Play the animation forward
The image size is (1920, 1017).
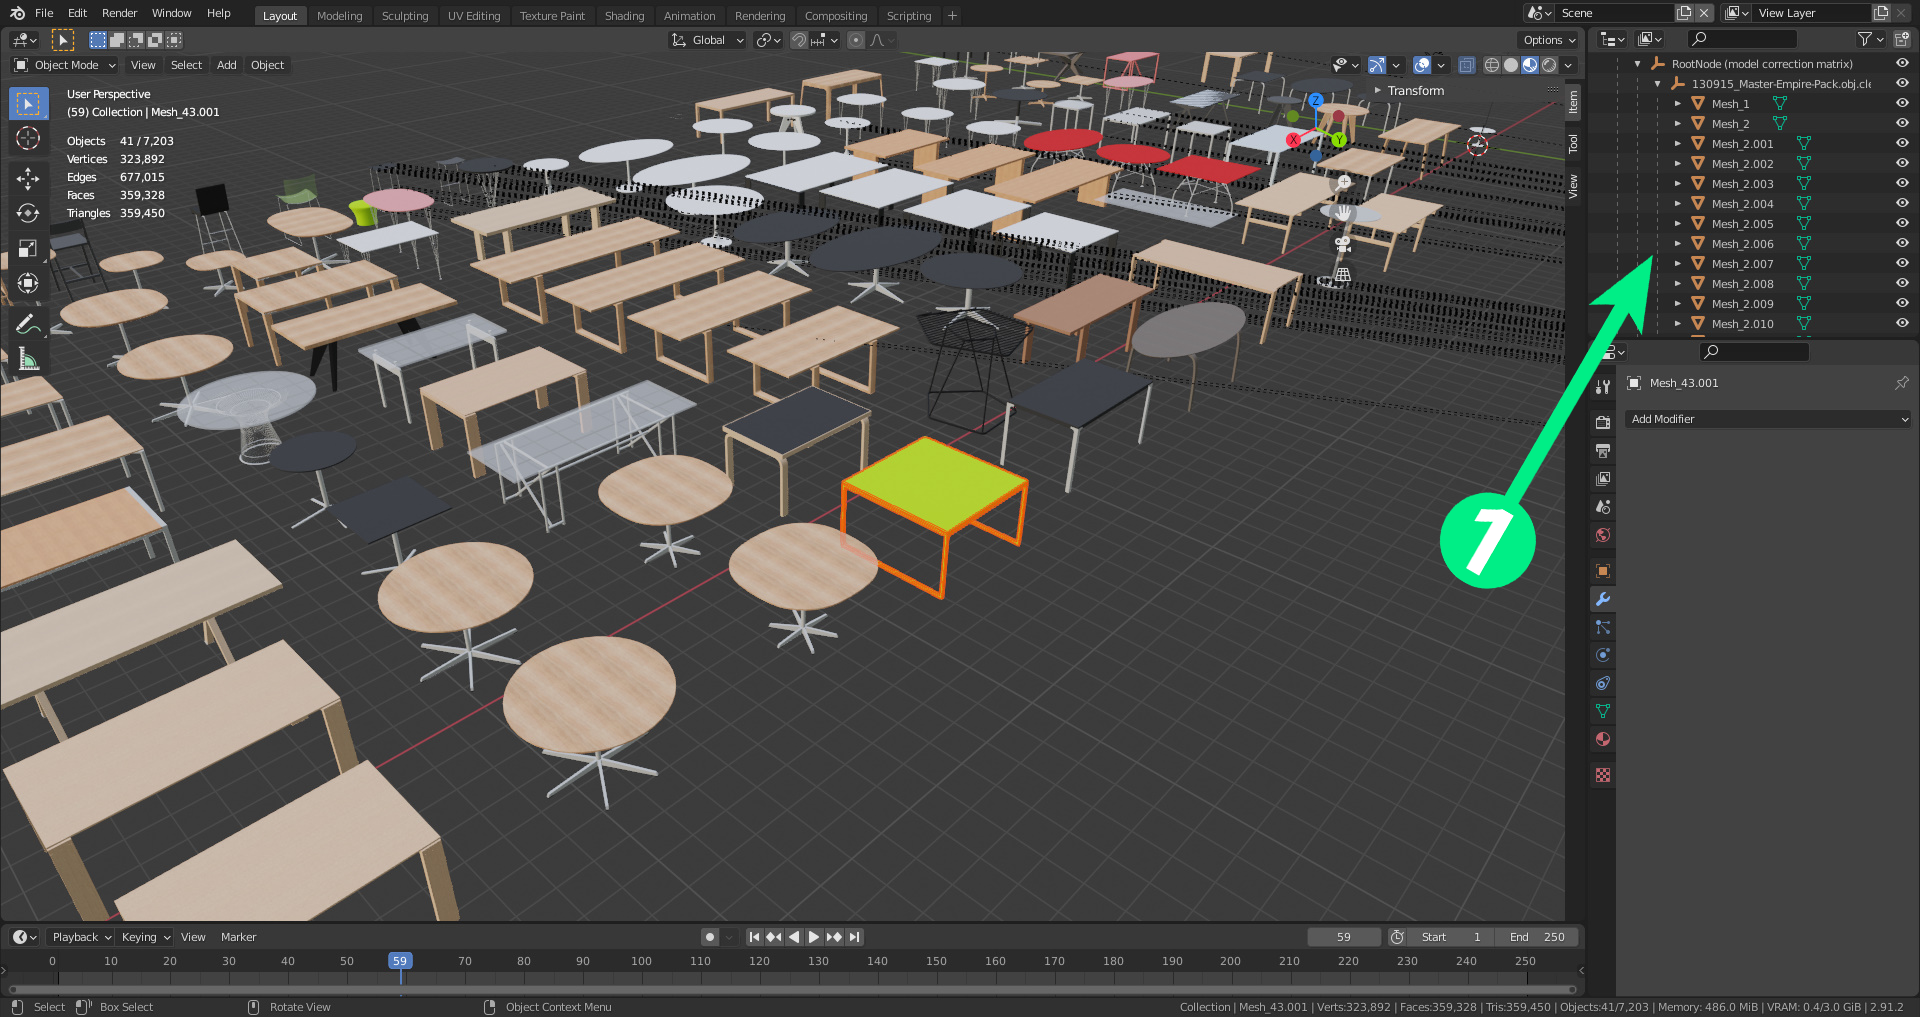[814, 937]
